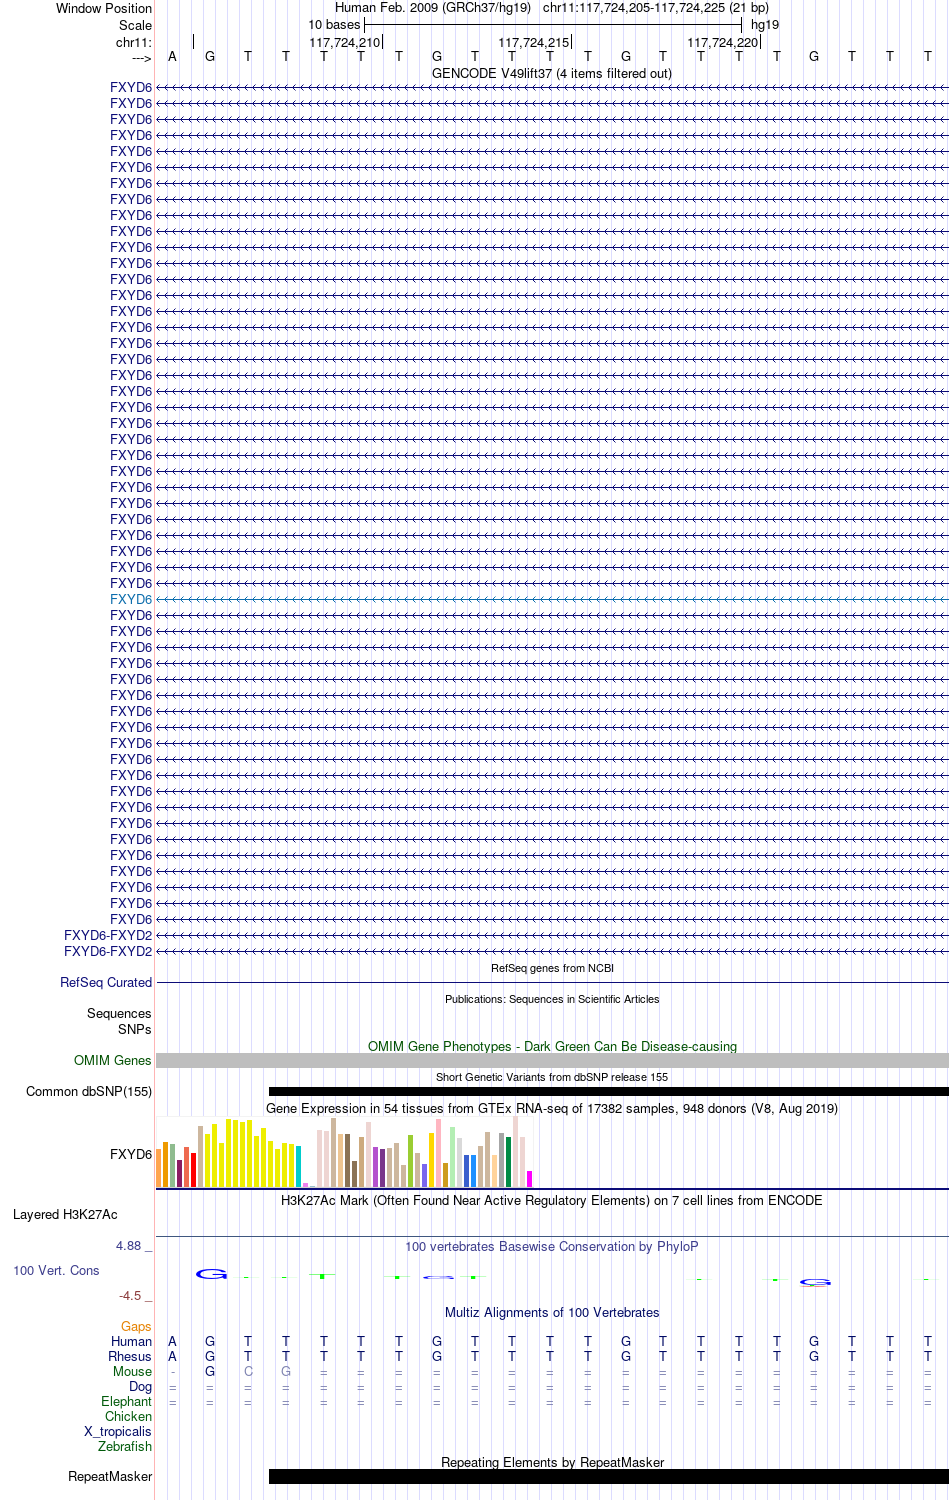Viewport: 950px width, 1500px height.
Task: Select the Rhesus alignment row label
Action: pos(130,1356)
